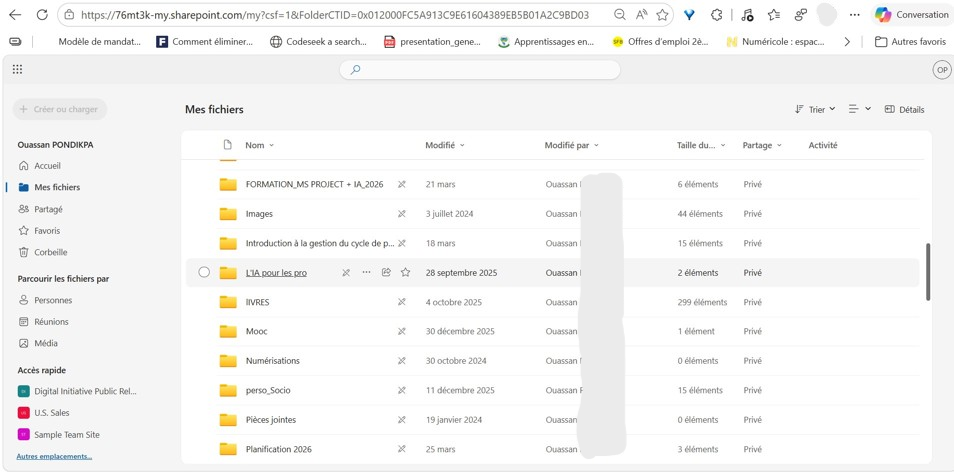
Task: Open Taille du fichier column dropdown
Action: pos(701,145)
